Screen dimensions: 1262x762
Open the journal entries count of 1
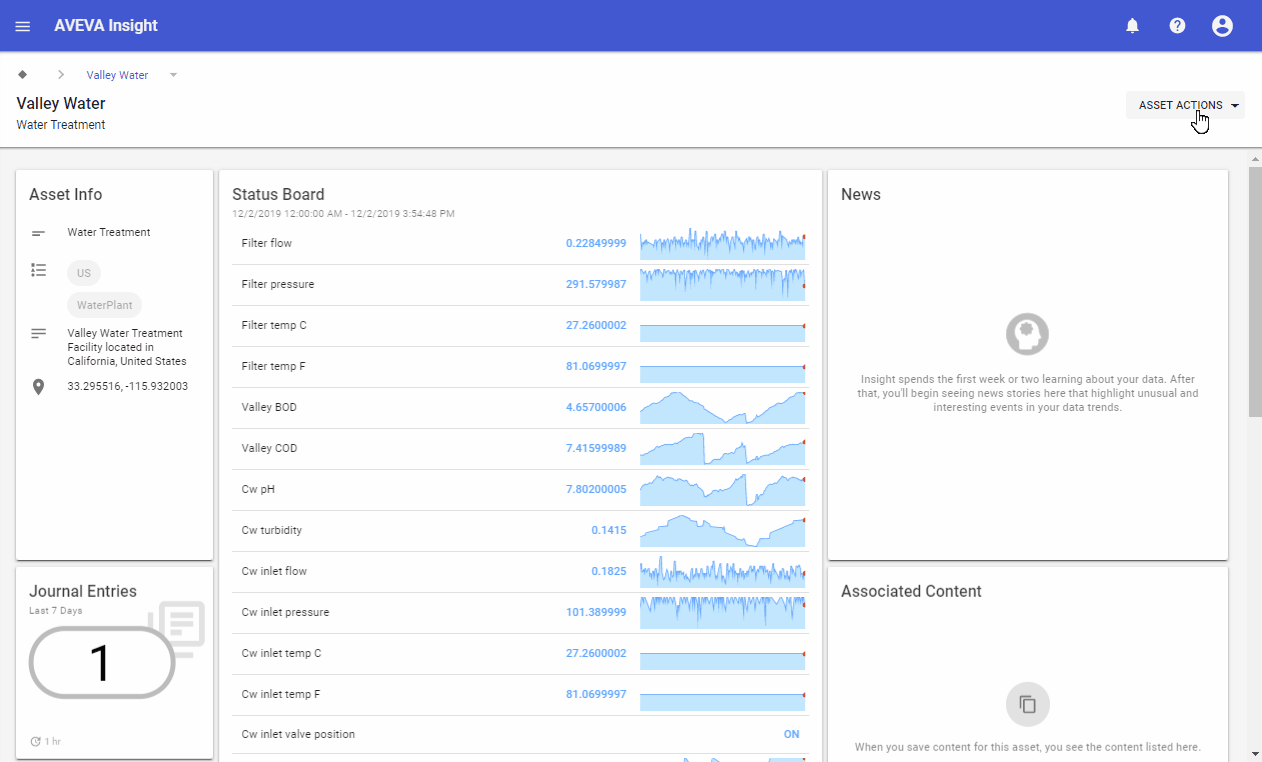coord(100,663)
